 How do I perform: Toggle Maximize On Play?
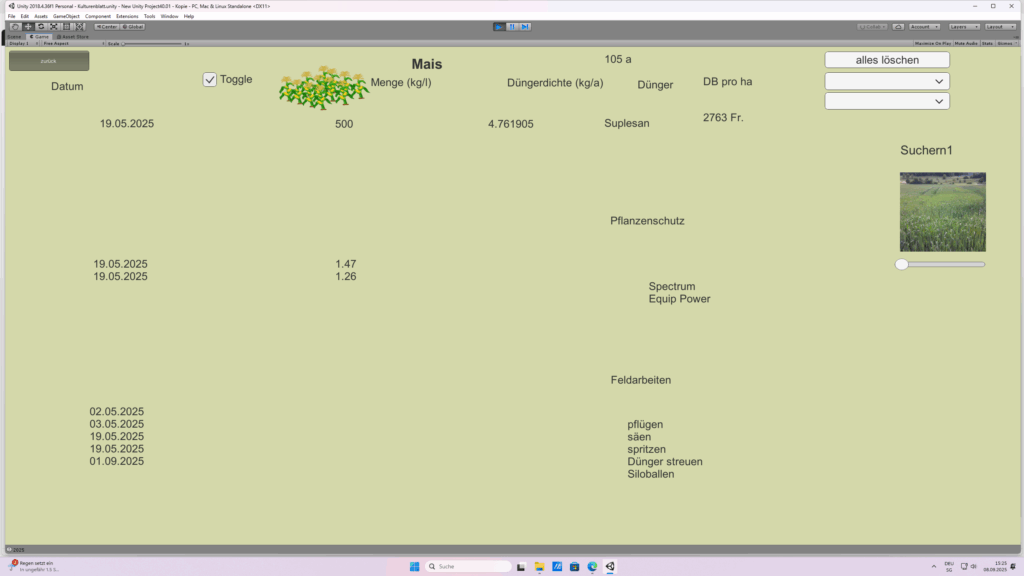933,44
